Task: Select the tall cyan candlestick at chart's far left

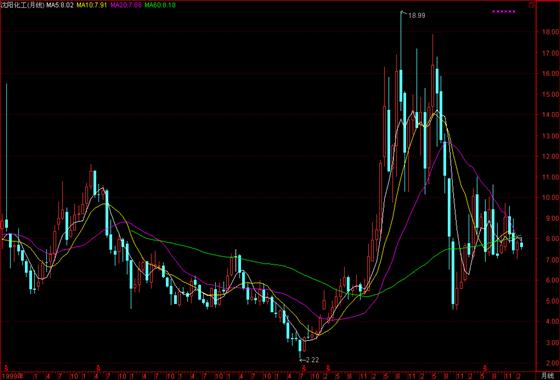Action: click(x=6, y=155)
